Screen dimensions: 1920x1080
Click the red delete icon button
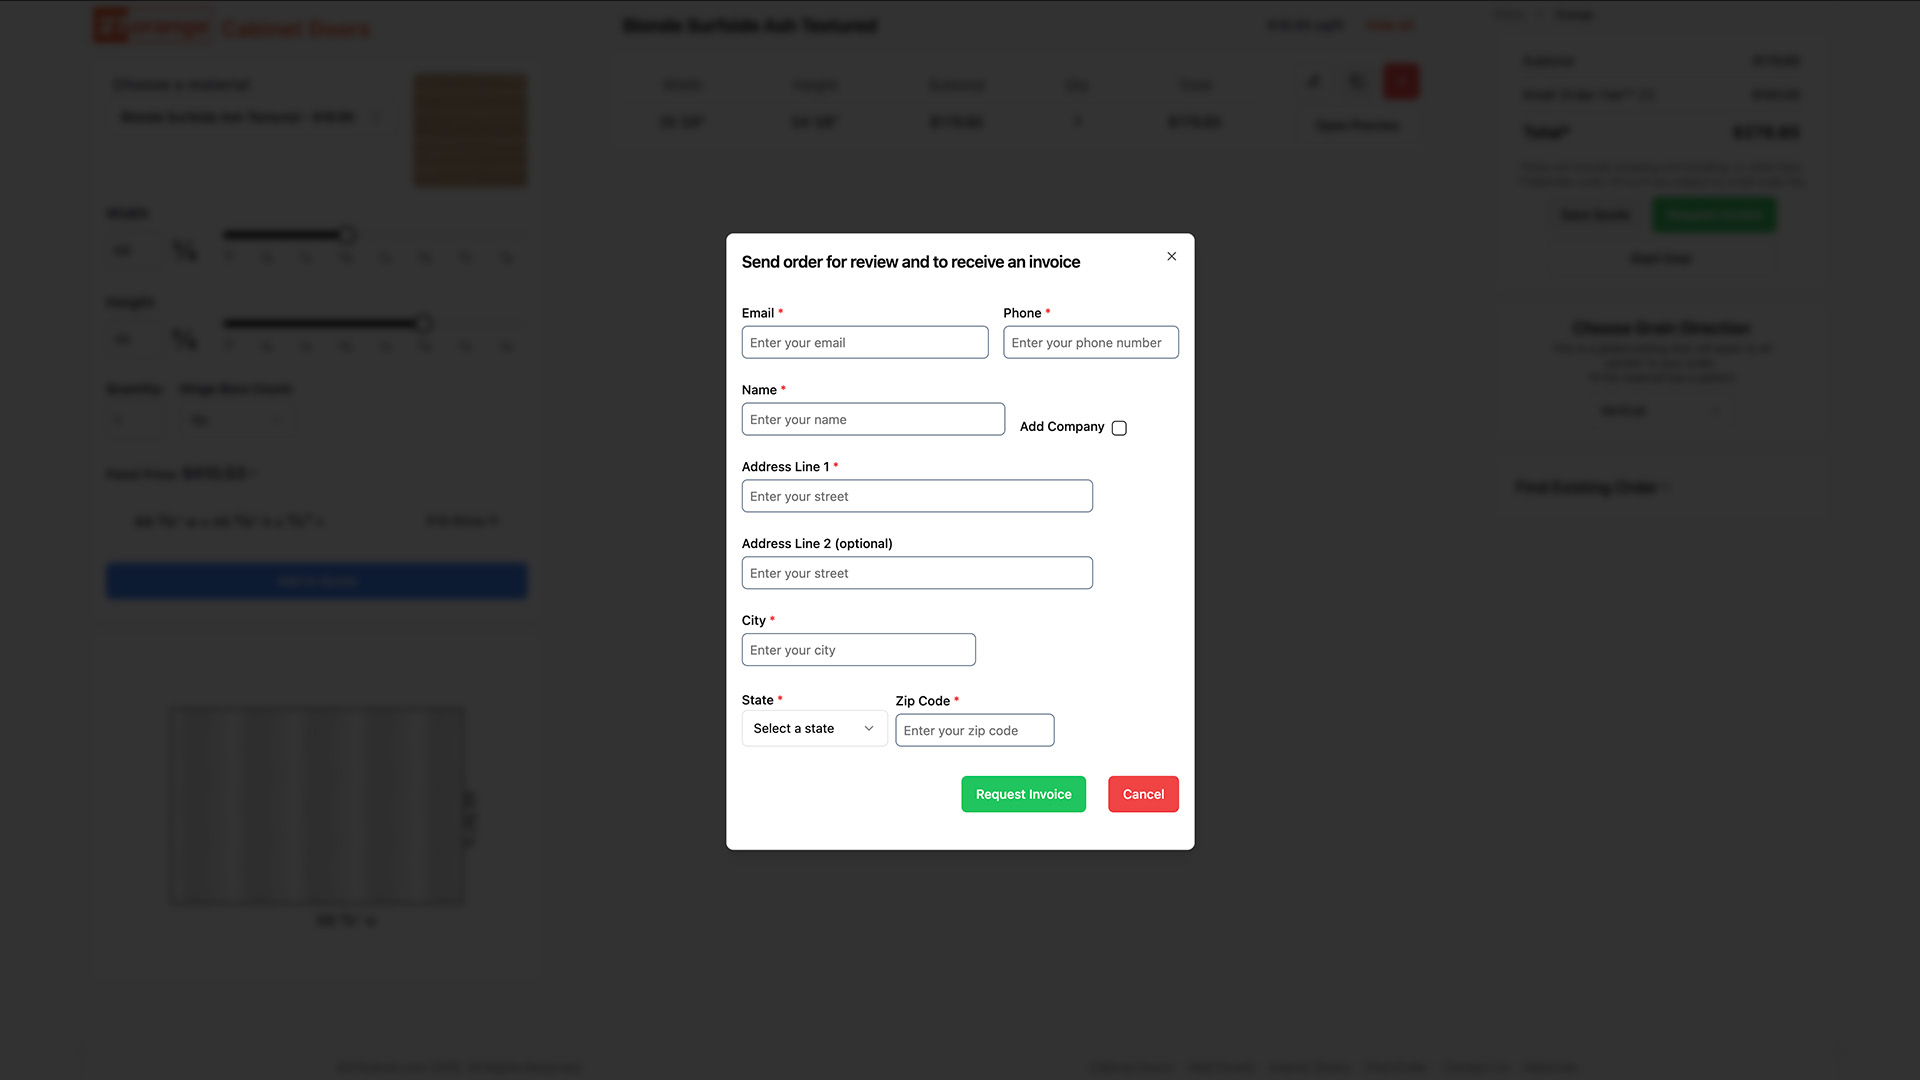(1400, 82)
